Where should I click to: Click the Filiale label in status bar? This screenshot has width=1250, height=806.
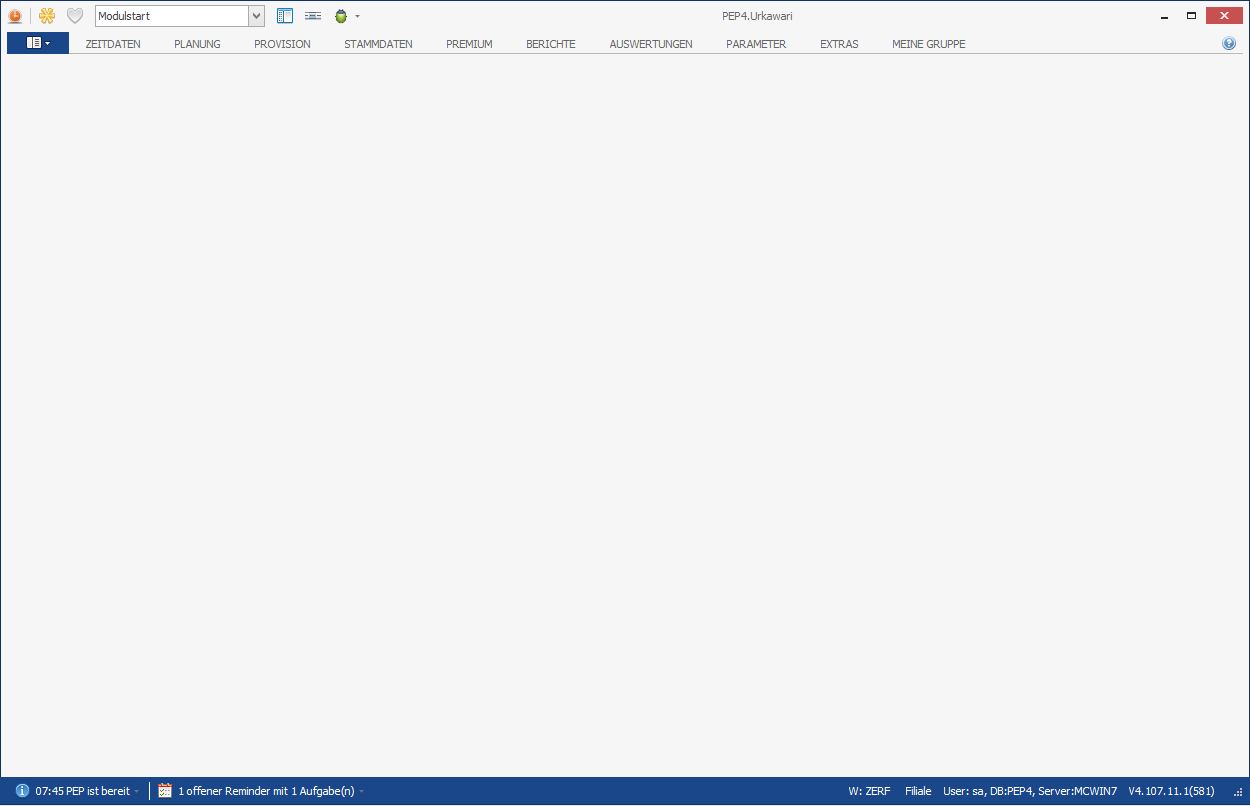[x=917, y=791]
